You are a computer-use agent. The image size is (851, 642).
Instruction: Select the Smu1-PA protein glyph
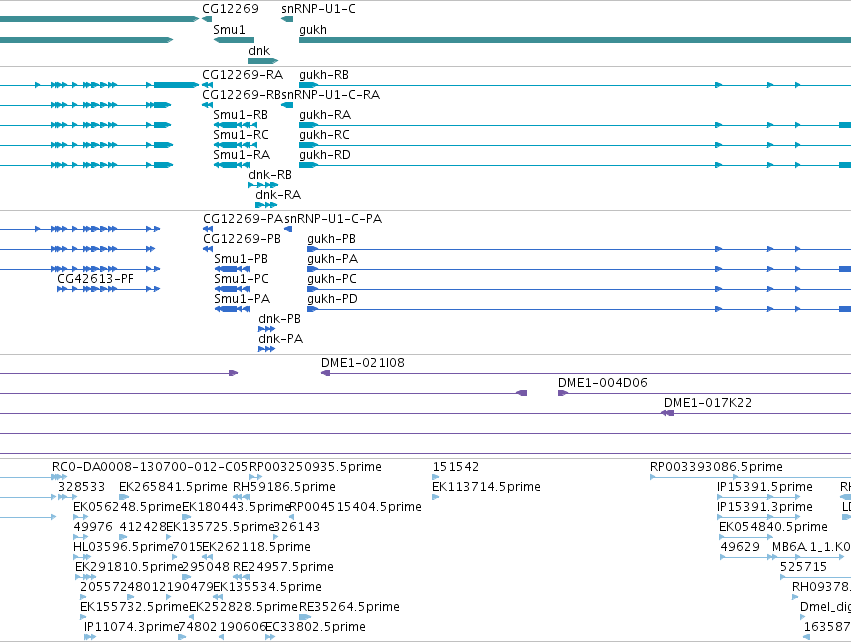pyautogui.click(x=232, y=309)
